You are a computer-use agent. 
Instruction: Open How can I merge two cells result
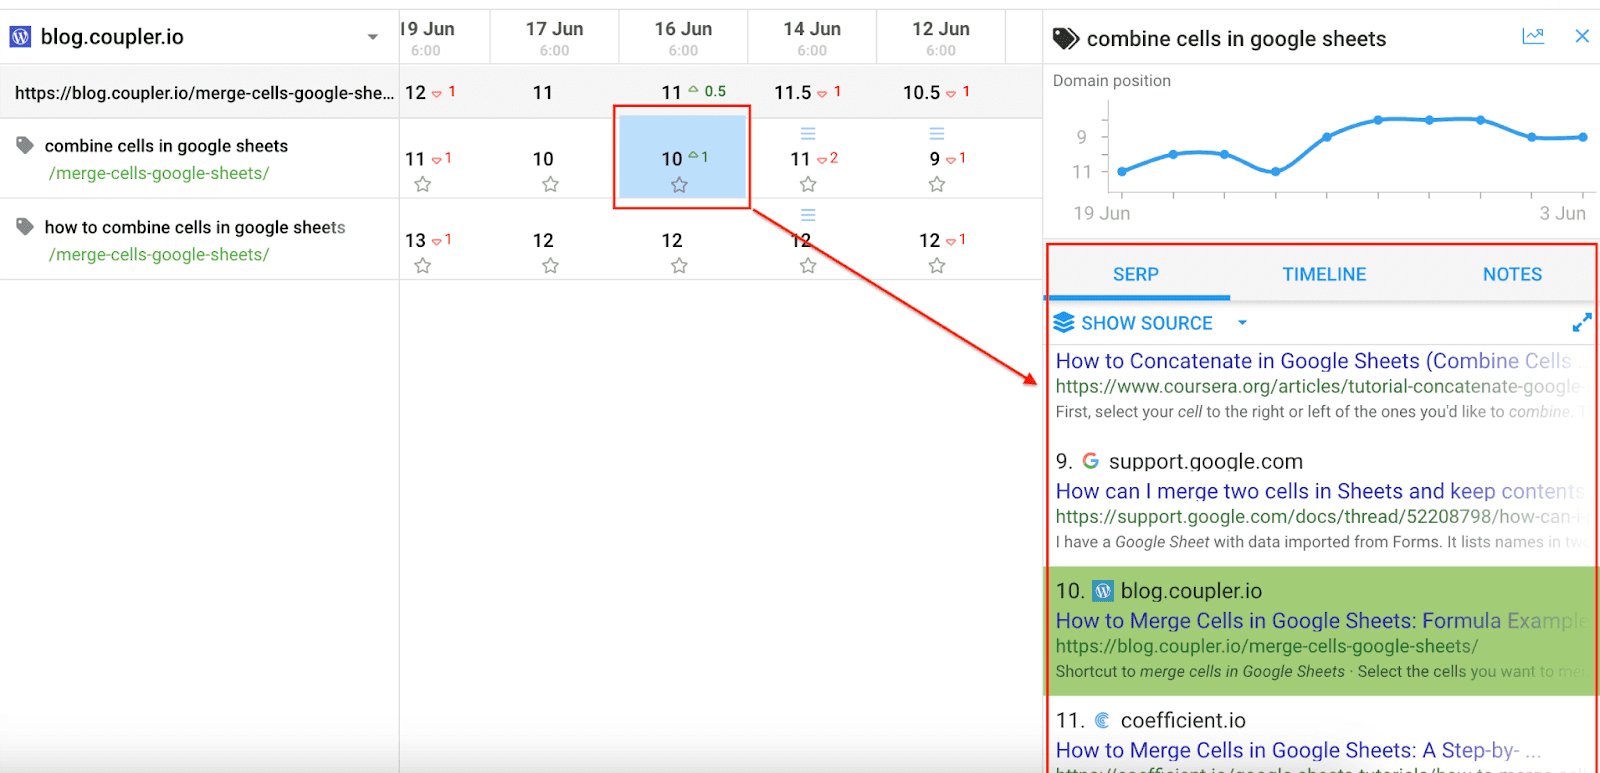tap(1320, 491)
